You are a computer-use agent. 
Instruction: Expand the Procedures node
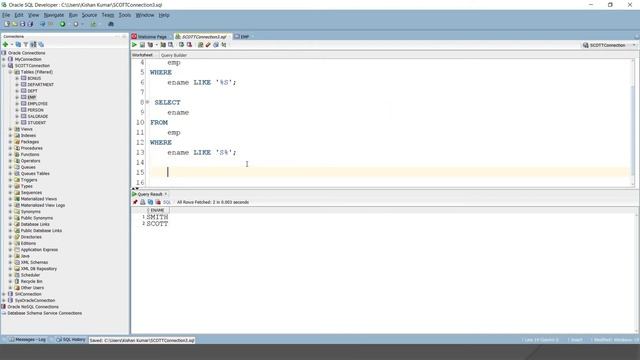[x=11, y=148]
